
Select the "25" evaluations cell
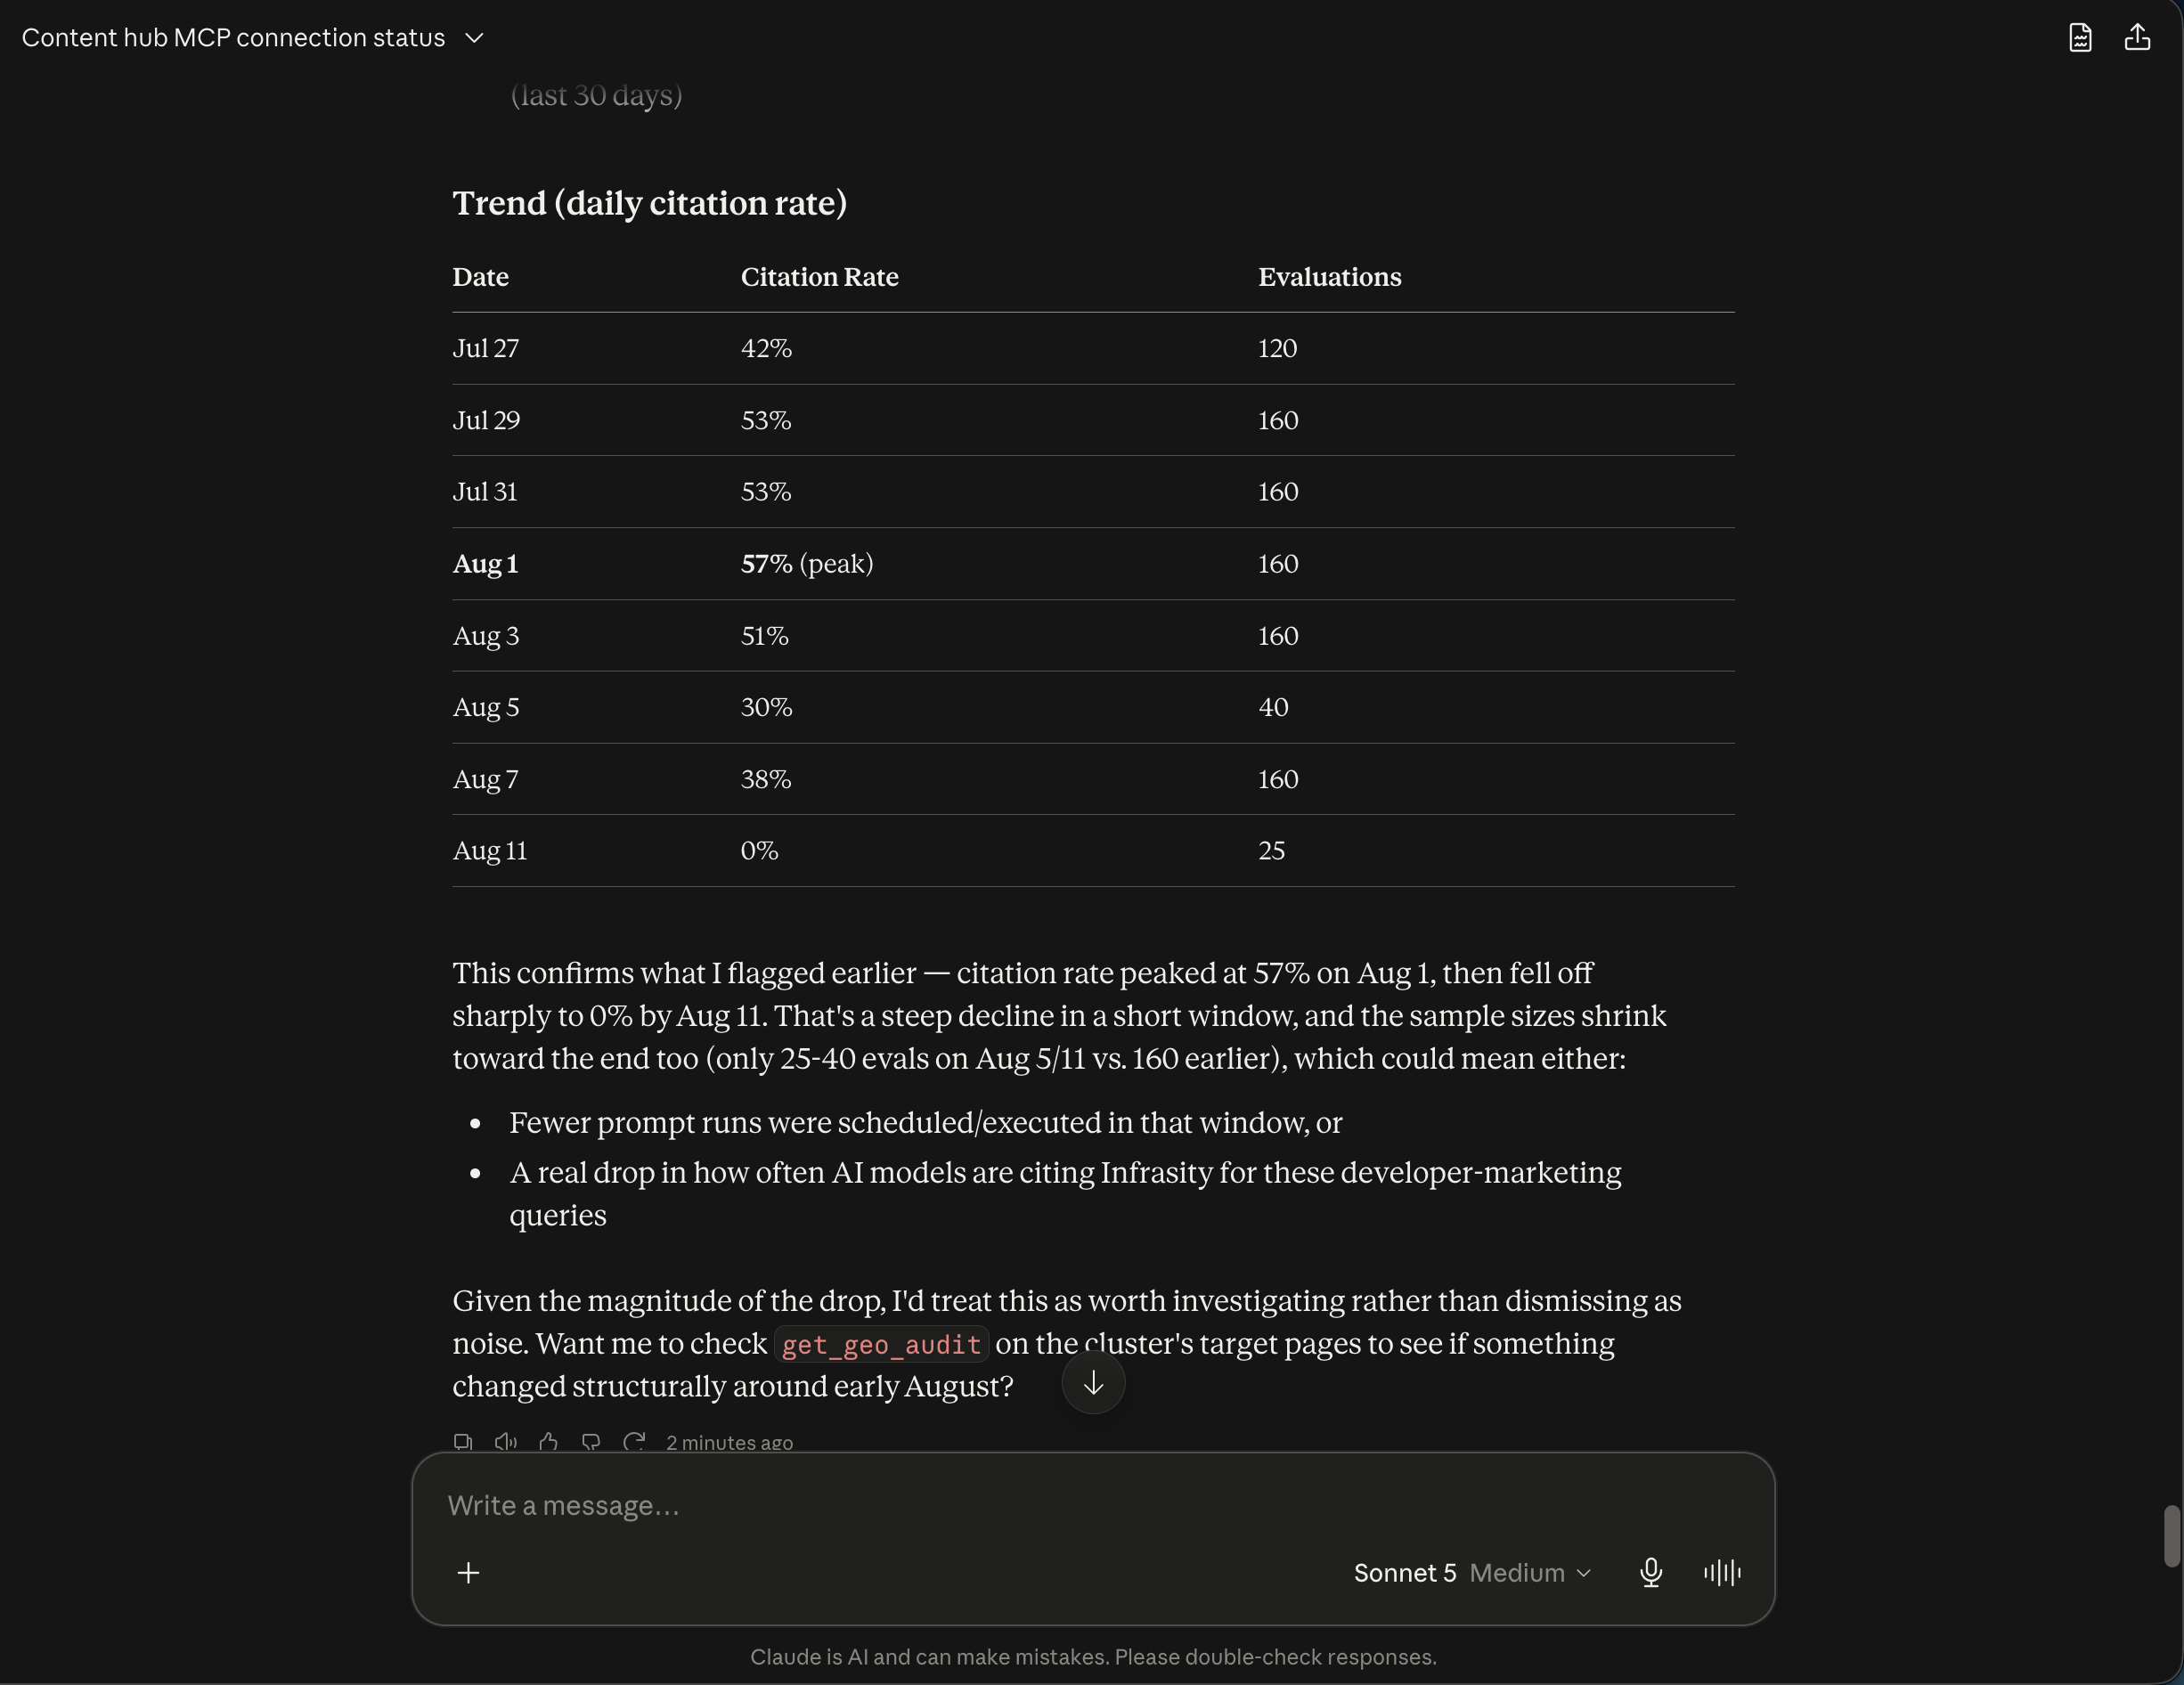(x=1272, y=851)
